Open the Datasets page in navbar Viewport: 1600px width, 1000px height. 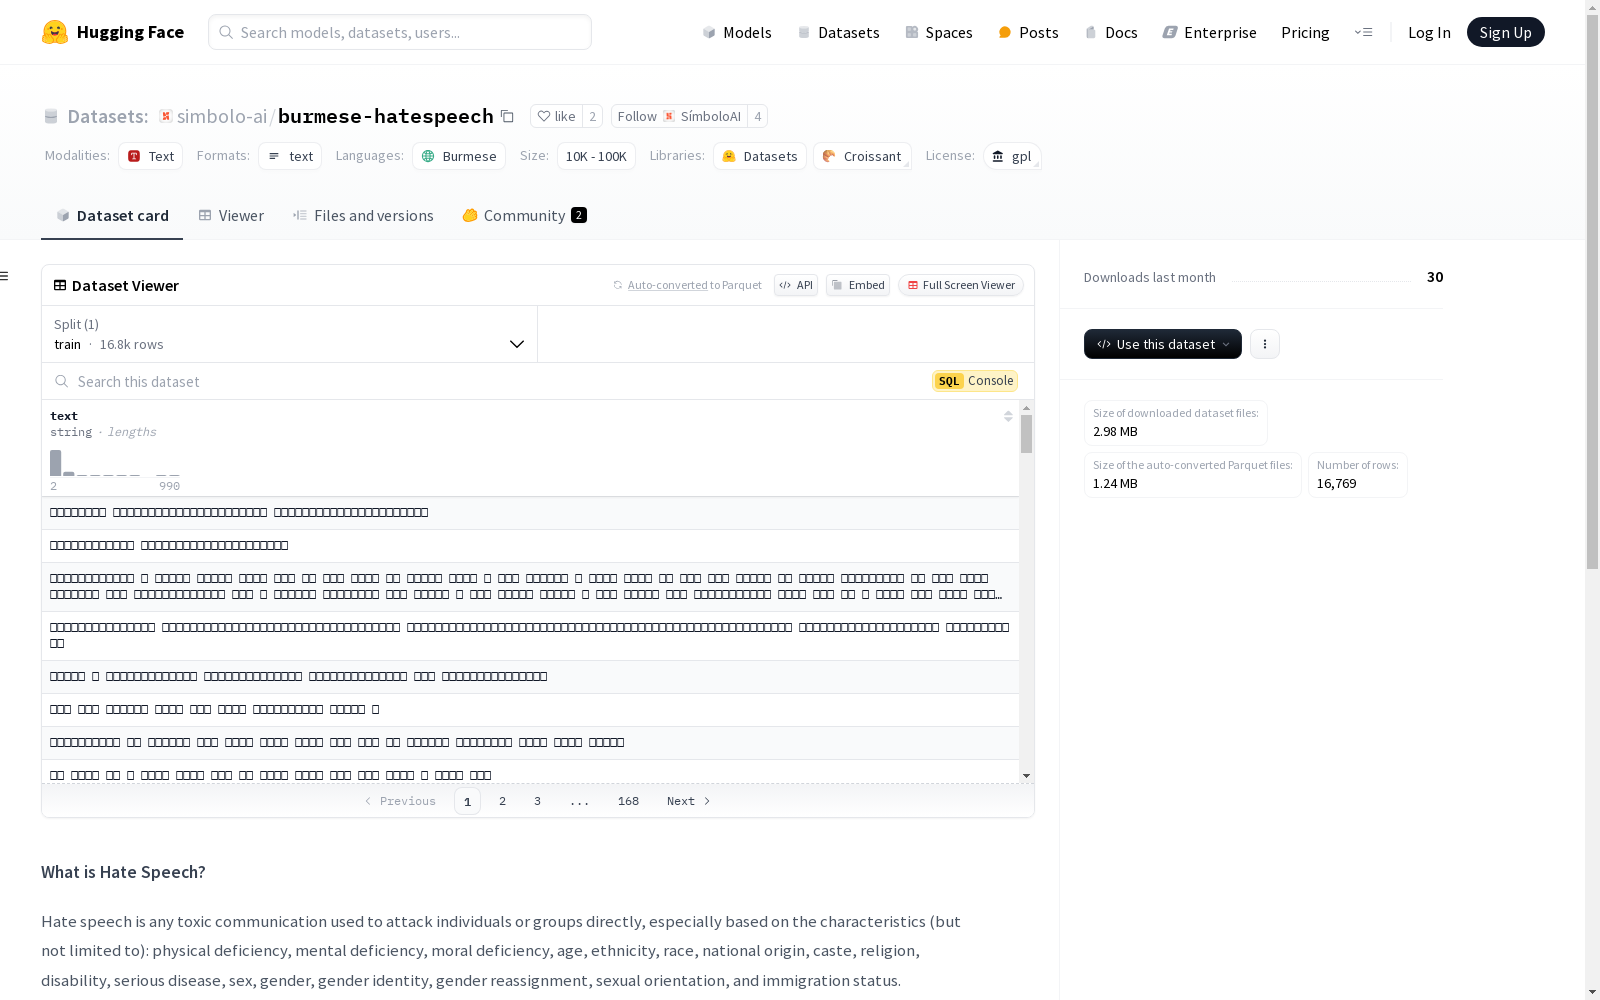(x=838, y=32)
